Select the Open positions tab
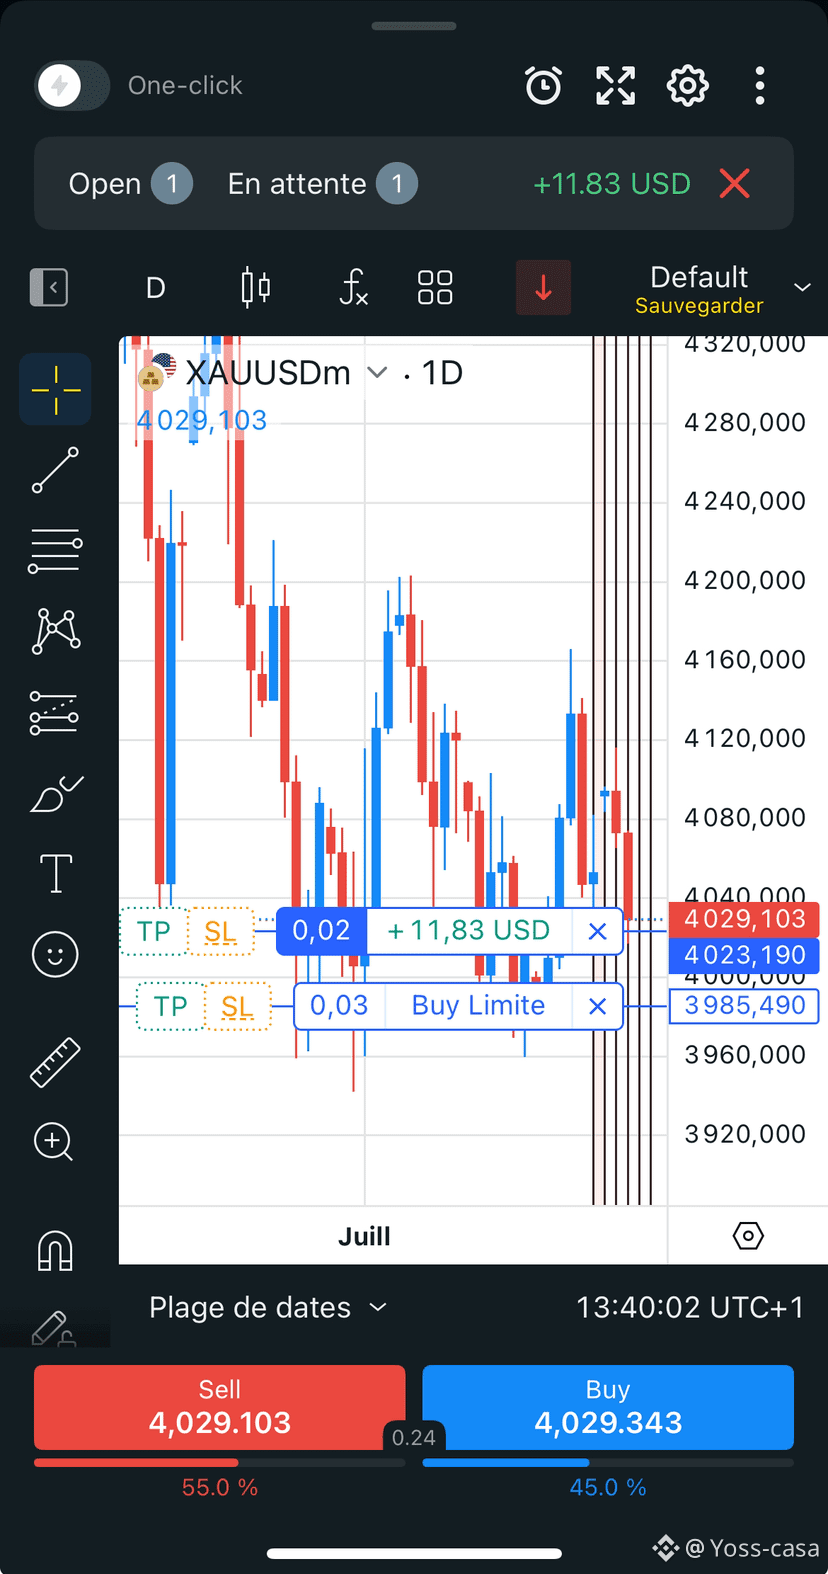Image resolution: width=828 pixels, height=1574 pixels. click(130, 184)
